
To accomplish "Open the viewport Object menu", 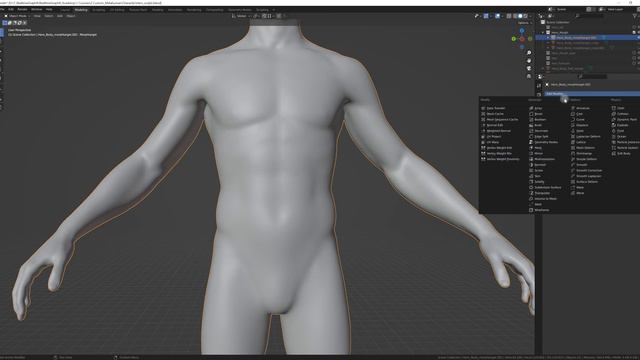I will click(x=71, y=16).
